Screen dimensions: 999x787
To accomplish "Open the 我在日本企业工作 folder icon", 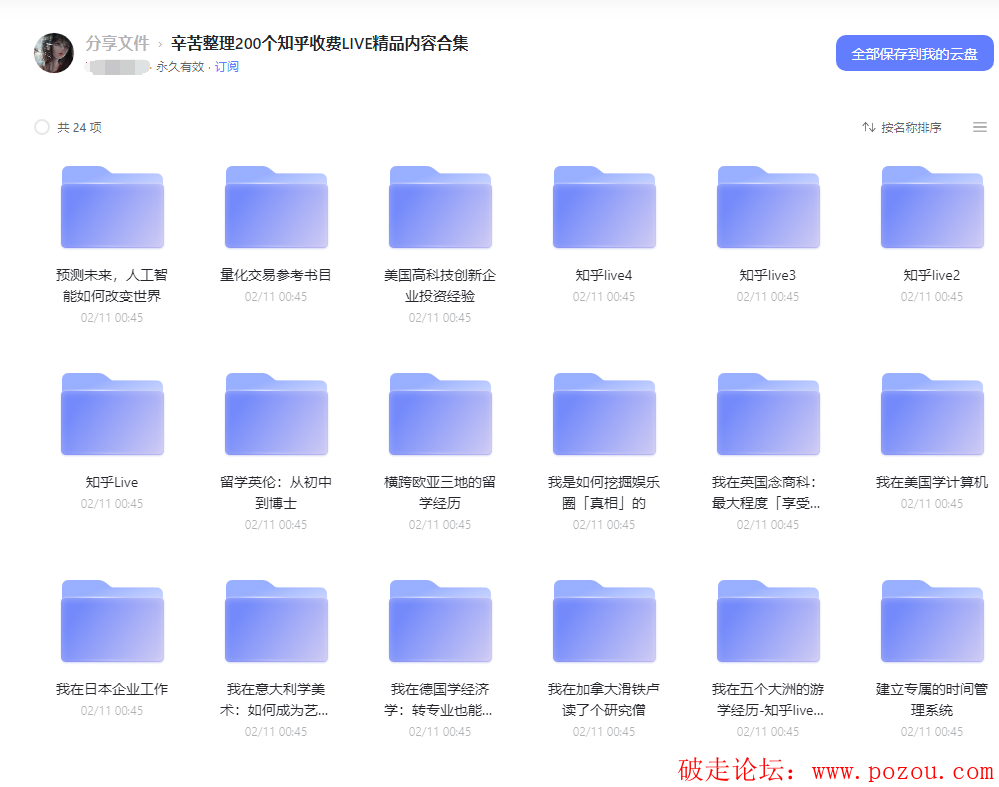I will (x=112, y=621).
